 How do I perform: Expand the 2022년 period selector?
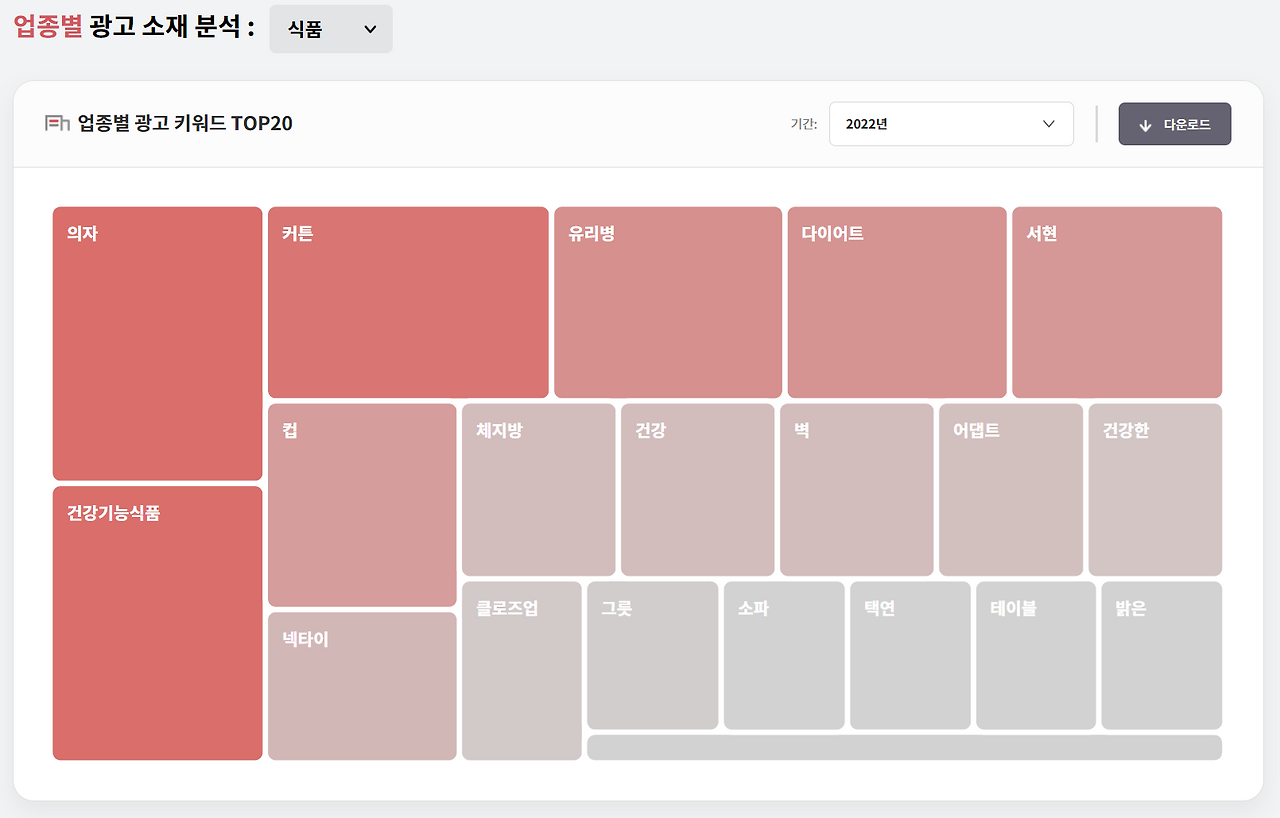tap(950, 124)
